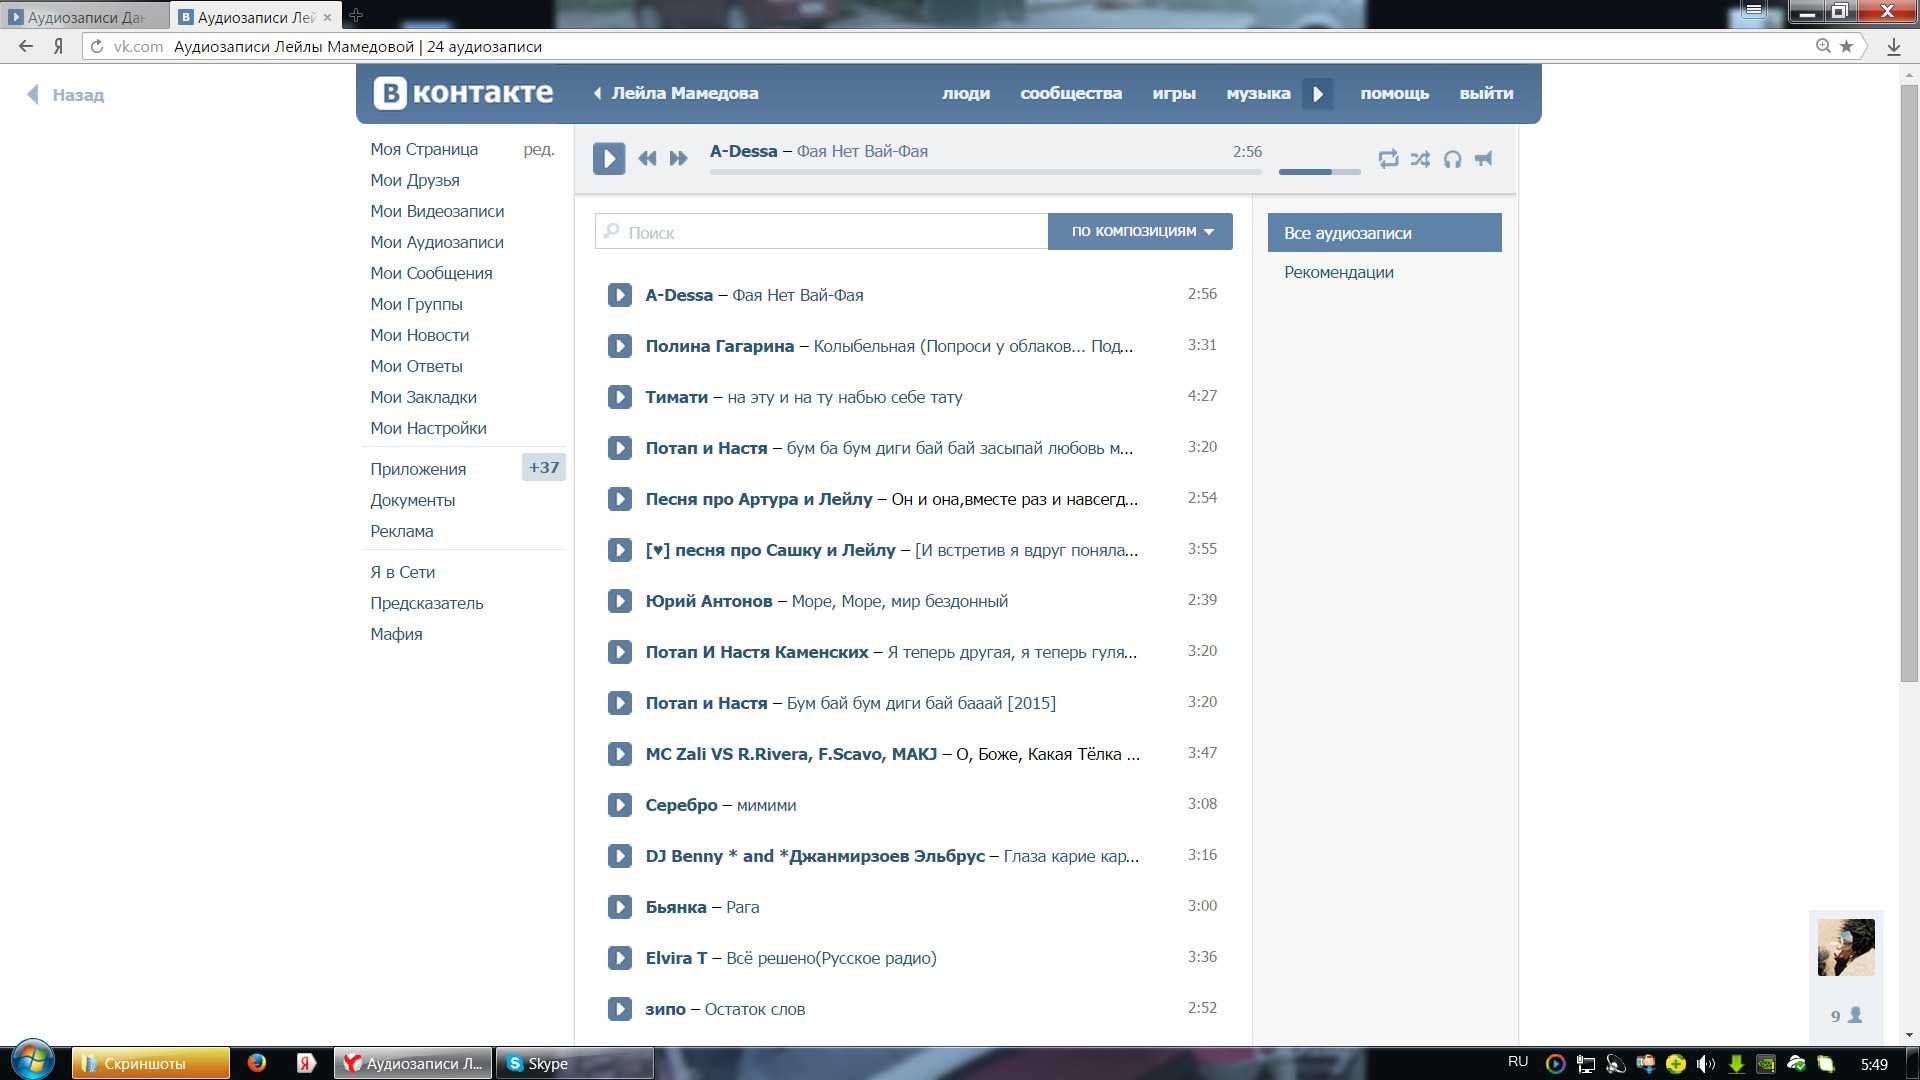
Task: Adjust the player volume slider
Action: coord(1319,172)
